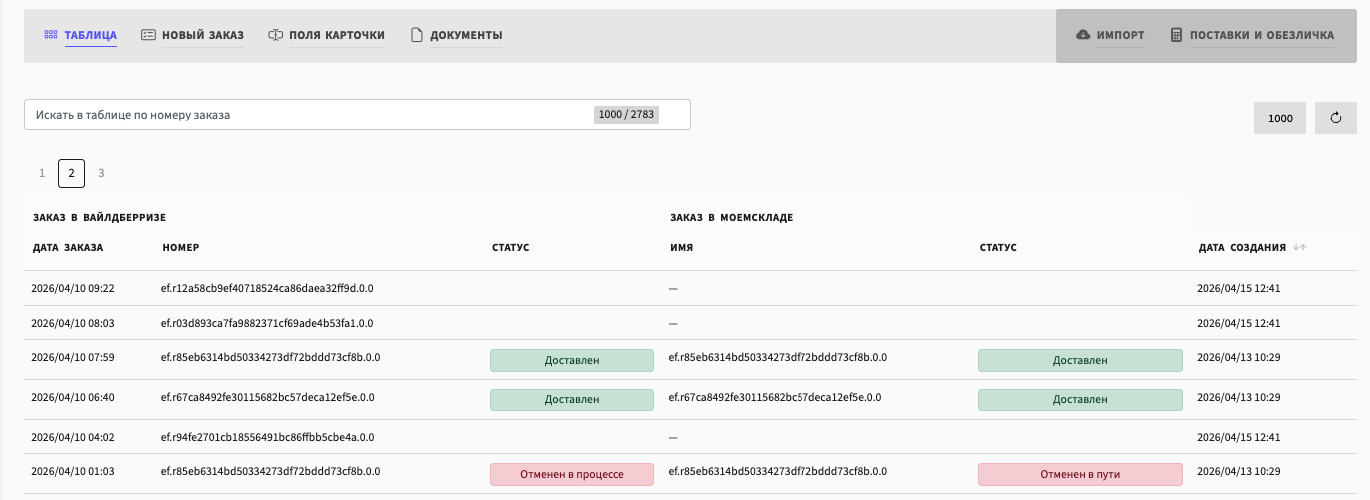Image resolution: width=1370 pixels, height=500 pixels.
Task: Click order date 2026/04/10 07:59
Action: pyautogui.click(x=73, y=357)
